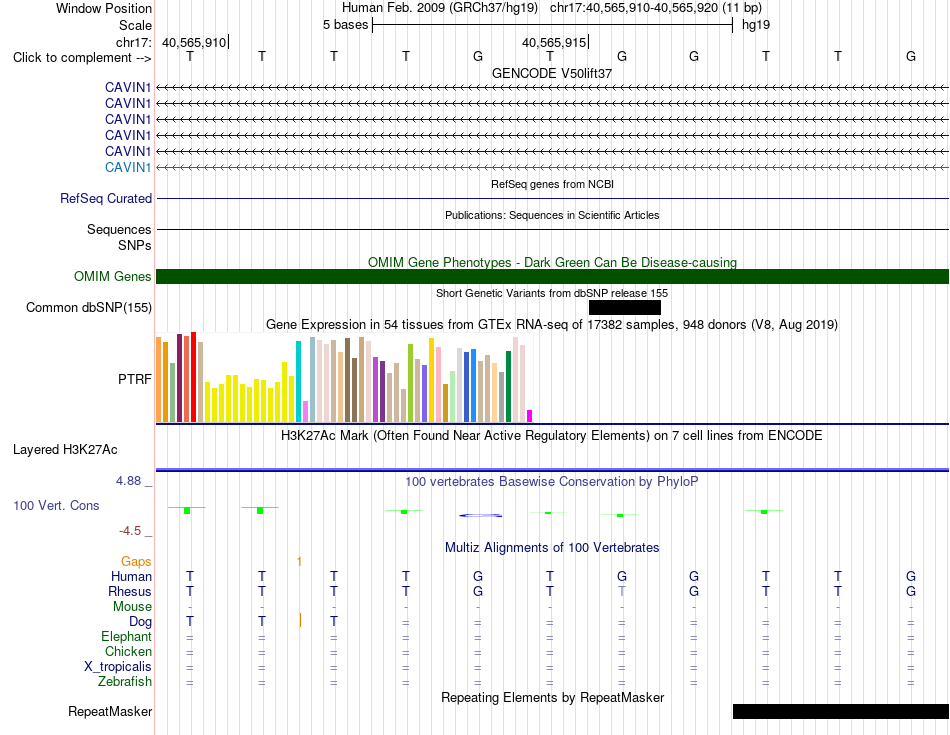Click the orange '1' gap marker
The height and width of the screenshot is (735, 950).
pyautogui.click(x=299, y=562)
